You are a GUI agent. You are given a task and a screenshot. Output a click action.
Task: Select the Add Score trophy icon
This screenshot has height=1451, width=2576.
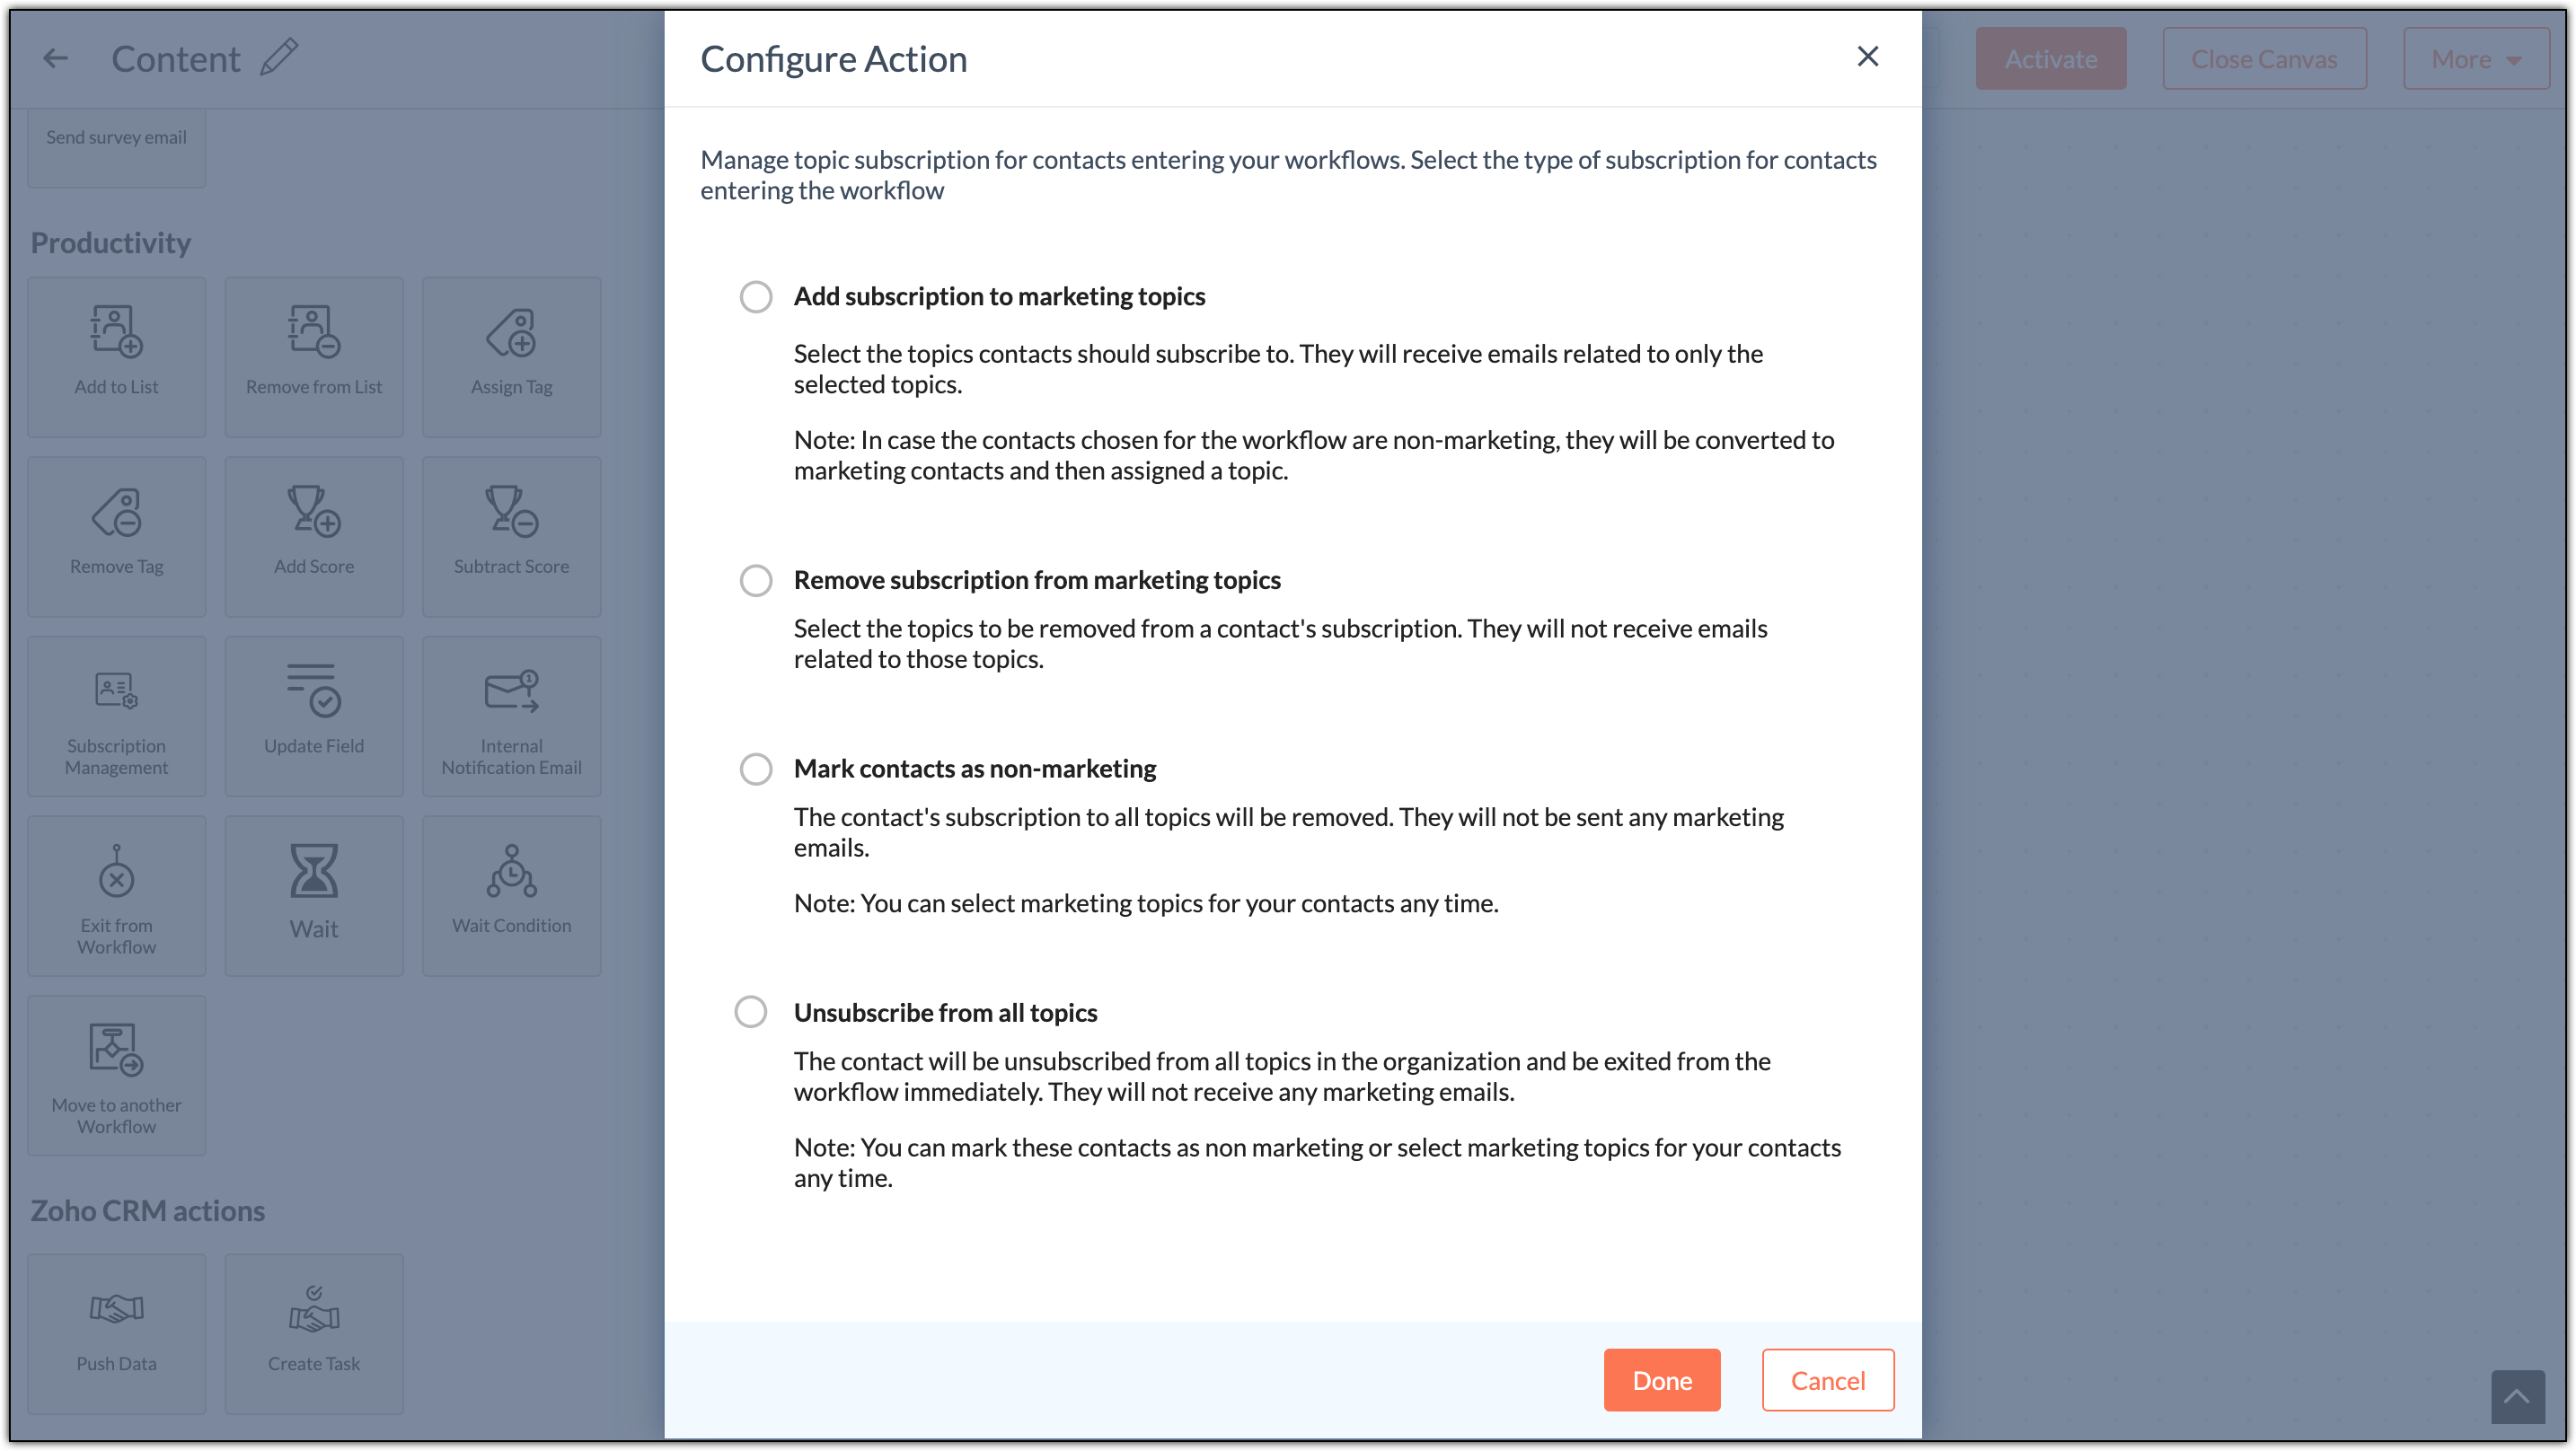click(x=314, y=511)
